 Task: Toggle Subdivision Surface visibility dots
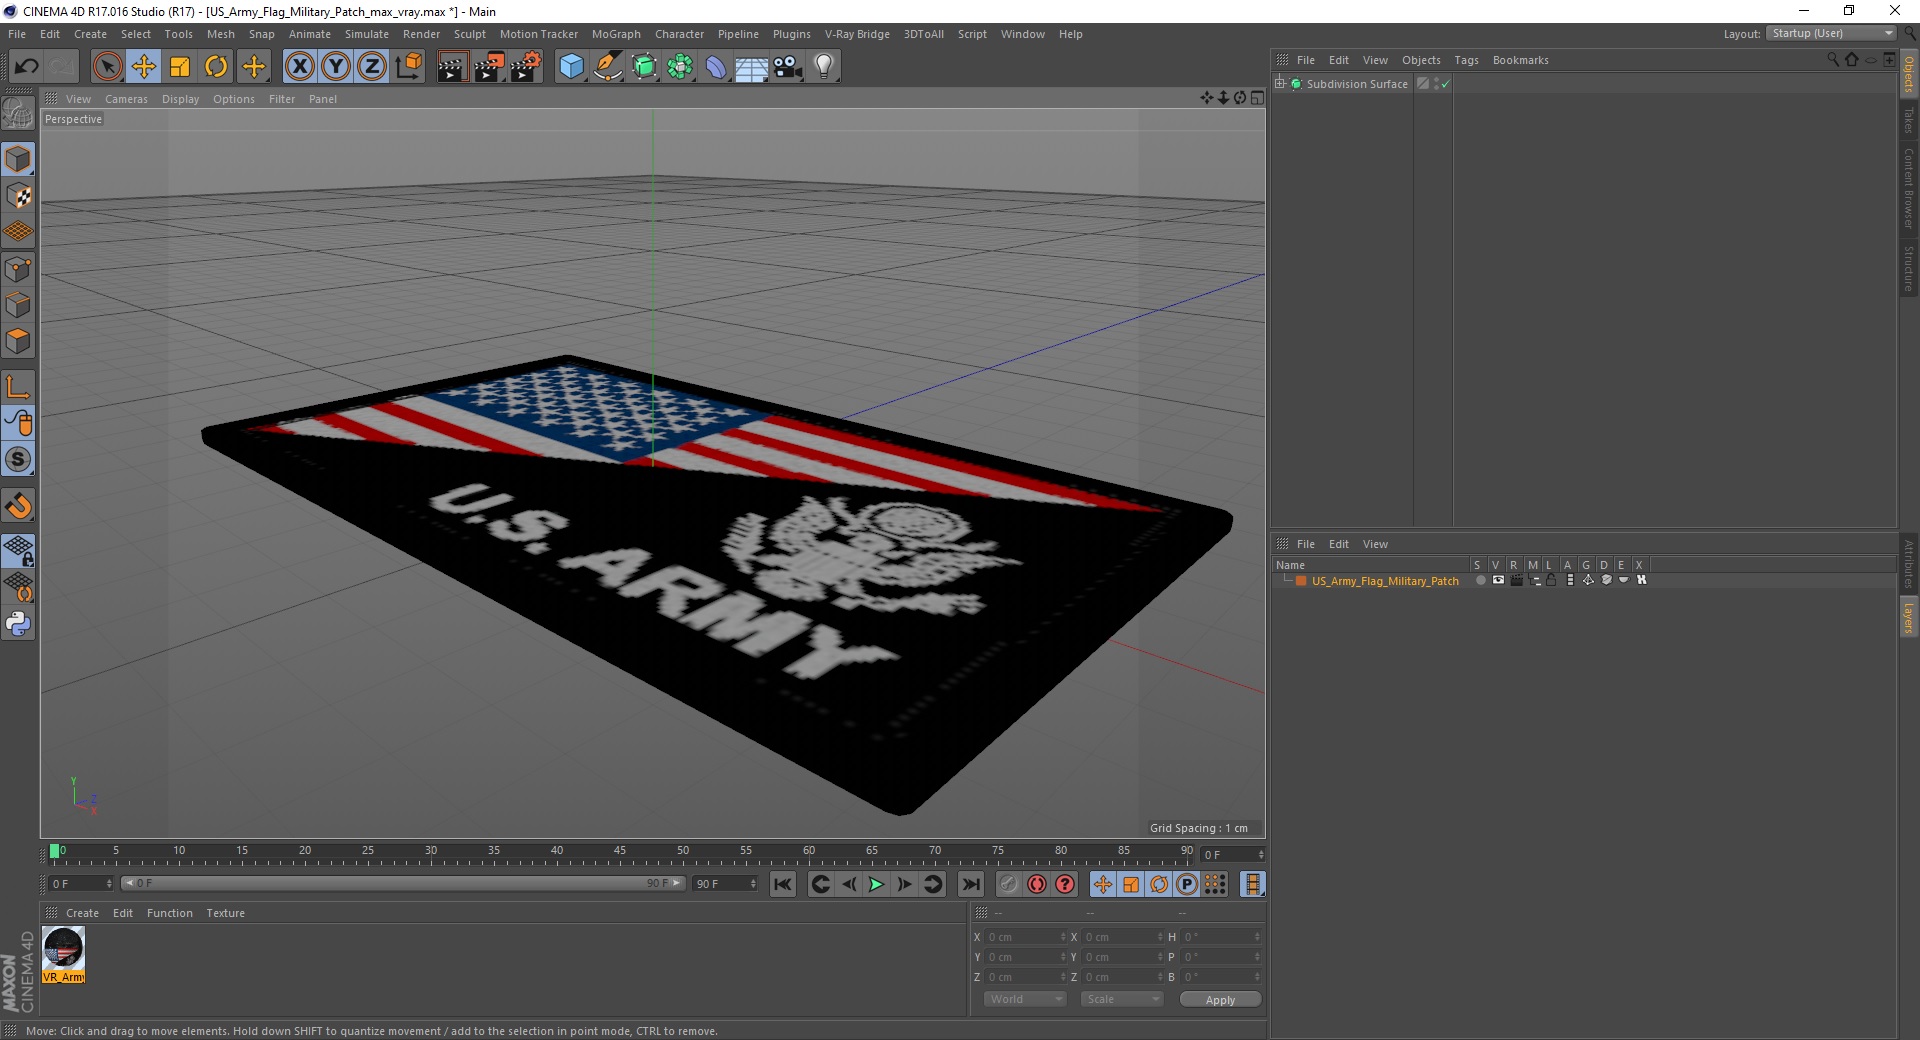pyautogui.click(x=1437, y=84)
